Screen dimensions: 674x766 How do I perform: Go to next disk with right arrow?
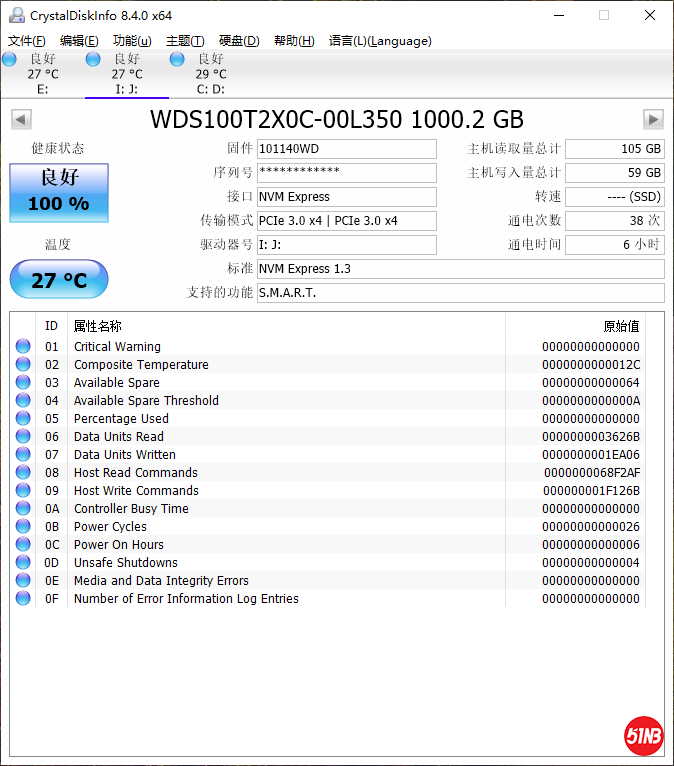pyautogui.click(x=653, y=120)
